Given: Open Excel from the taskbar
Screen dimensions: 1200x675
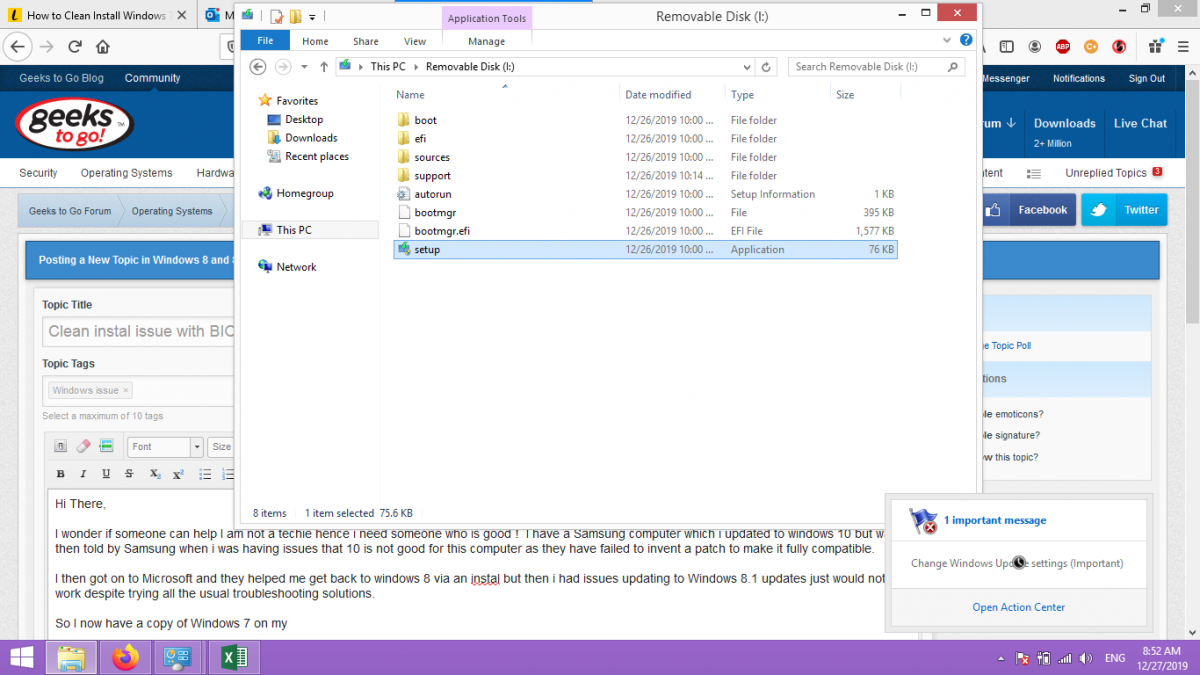Looking at the screenshot, I should [233, 658].
